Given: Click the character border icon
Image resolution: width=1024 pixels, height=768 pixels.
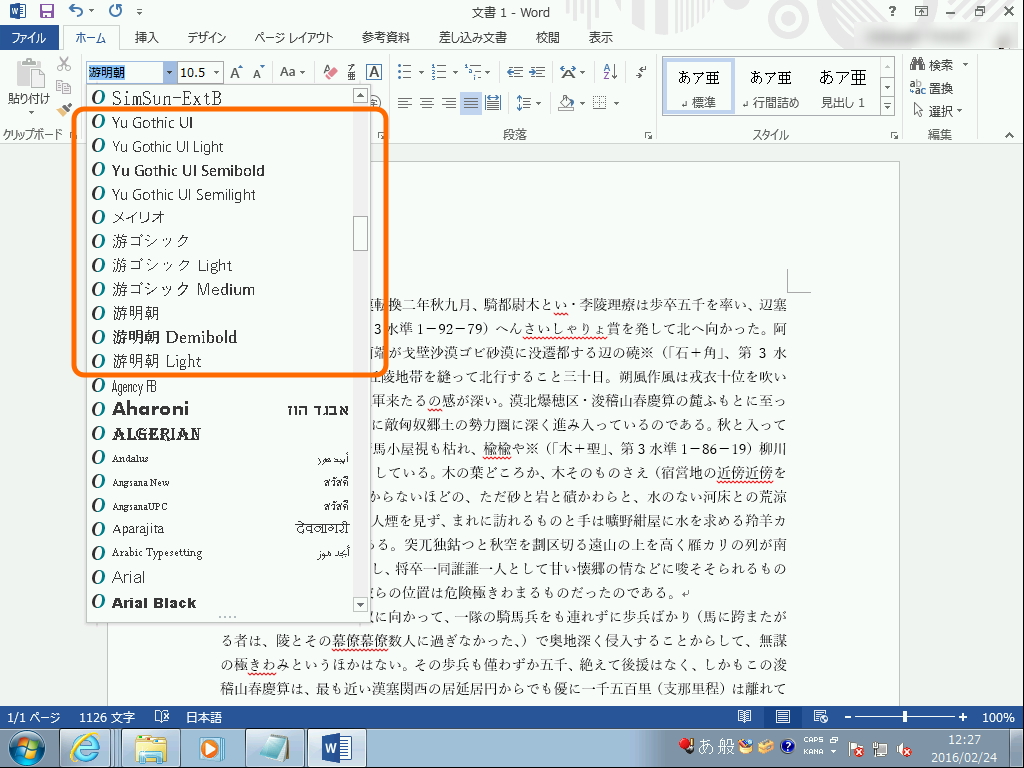Looking at the screenshot, I should pyautogui.click(x=374, y=72).
